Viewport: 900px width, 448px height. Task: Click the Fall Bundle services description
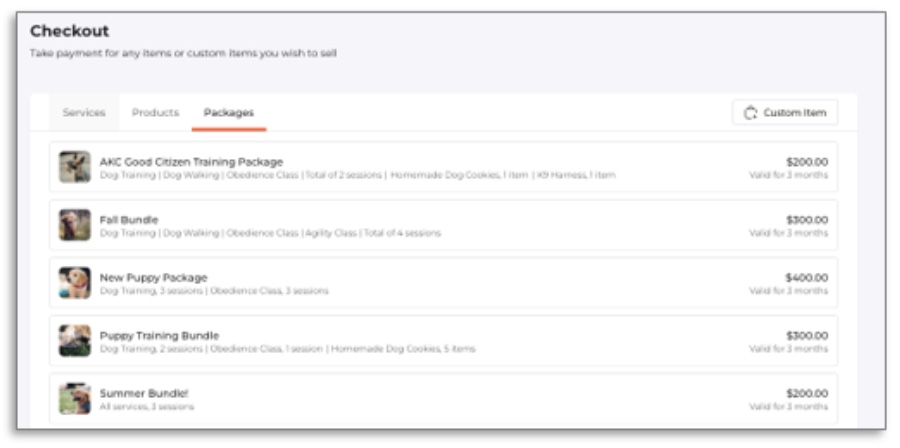(x=270, y=233)
